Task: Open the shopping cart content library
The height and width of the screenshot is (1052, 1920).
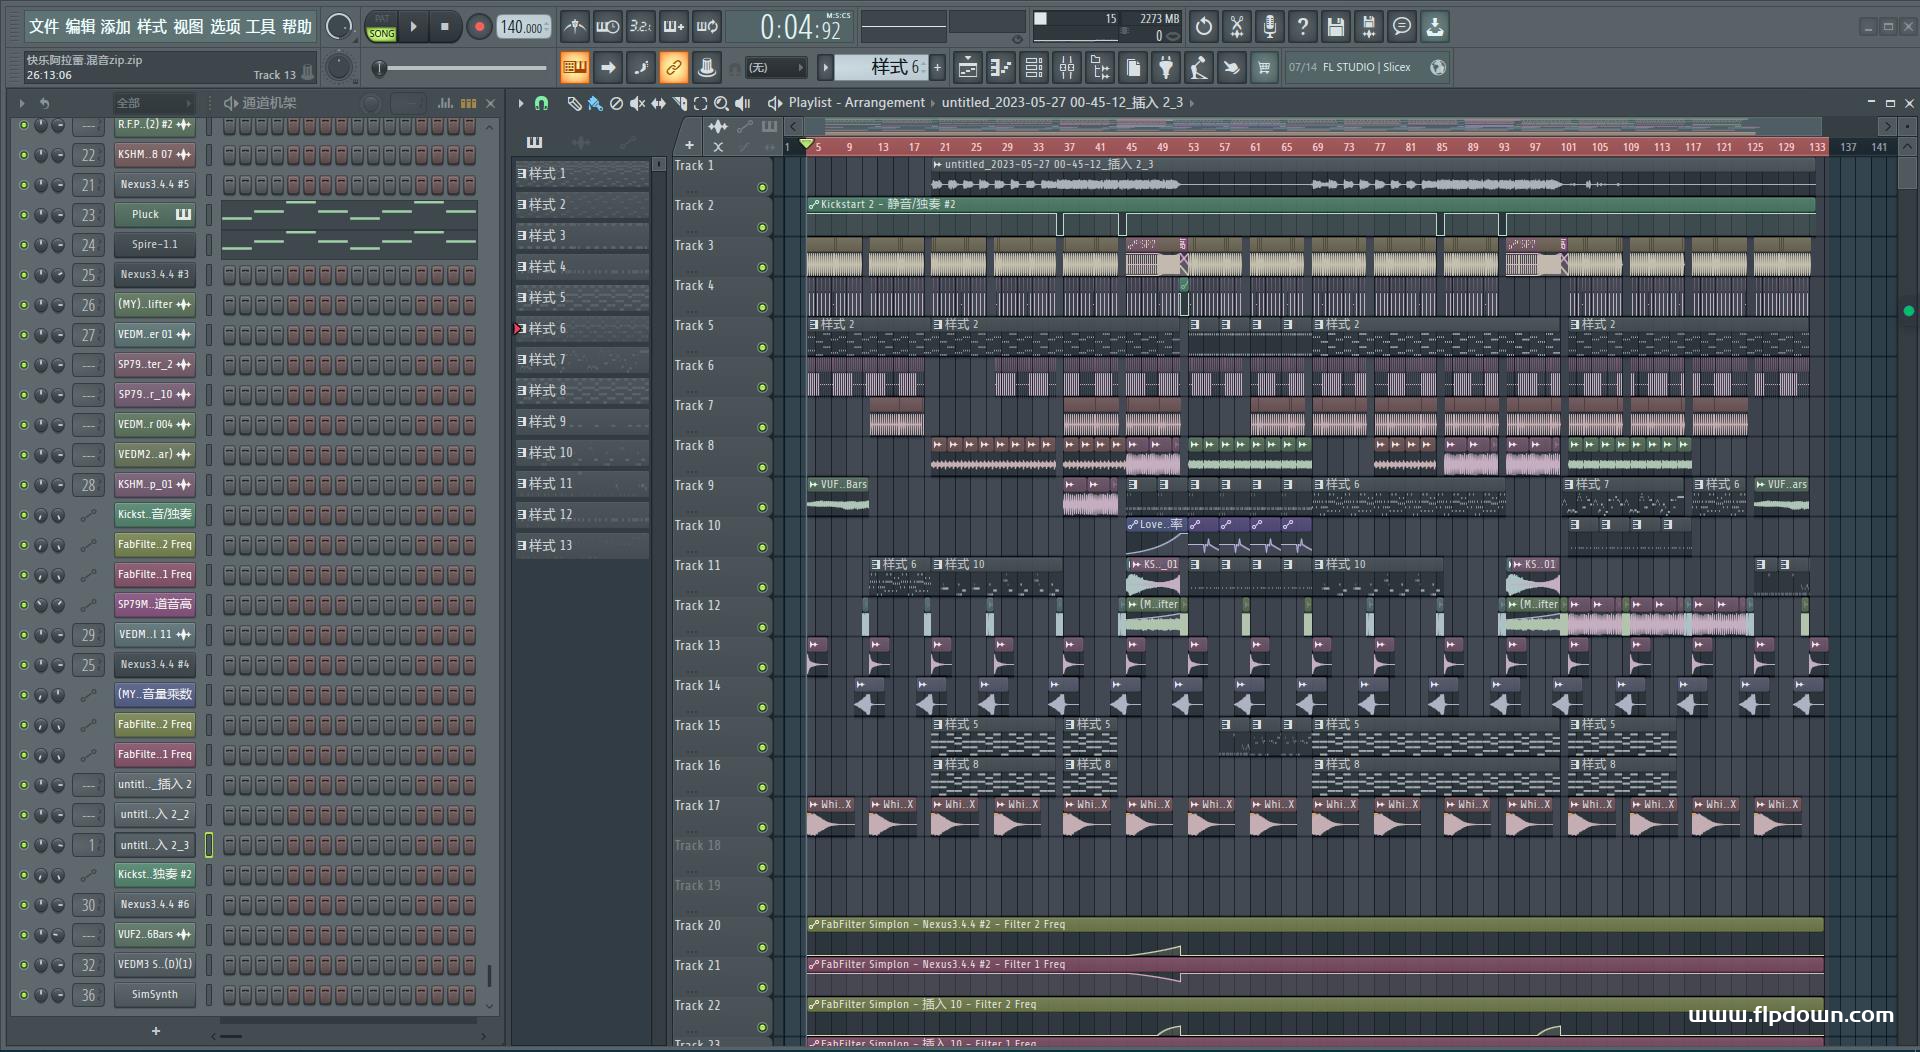Action: [1264, 68]
